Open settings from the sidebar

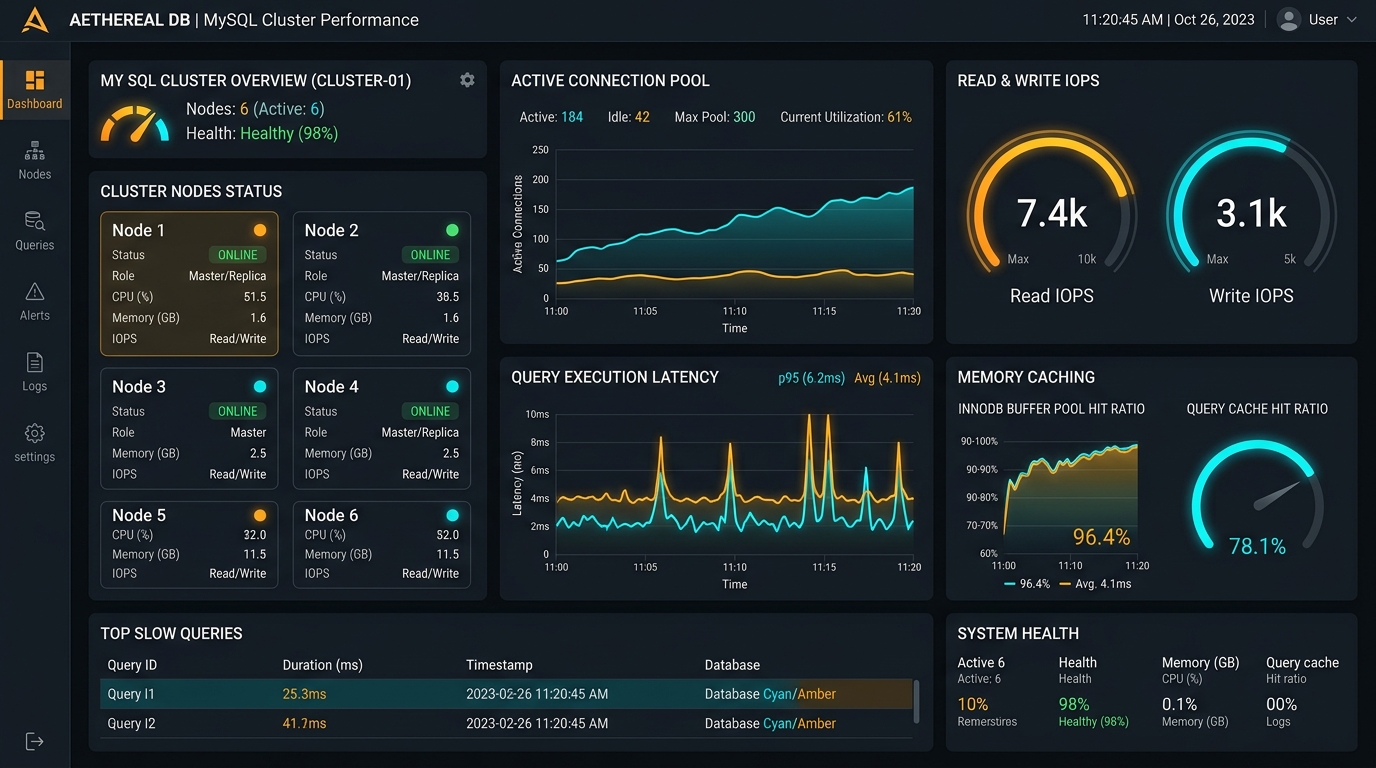pos(35,442)
